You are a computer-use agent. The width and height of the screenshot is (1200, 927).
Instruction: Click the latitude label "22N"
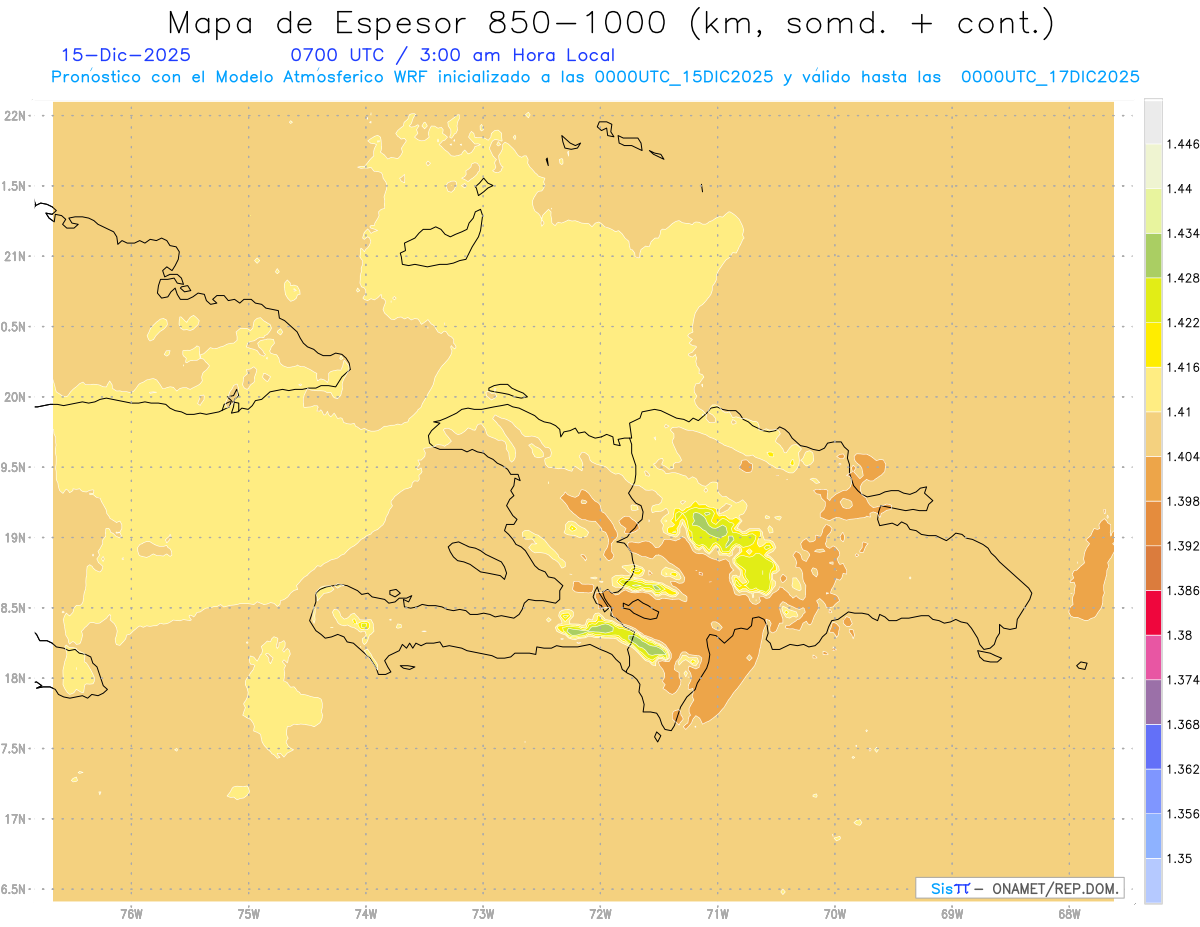14,116
